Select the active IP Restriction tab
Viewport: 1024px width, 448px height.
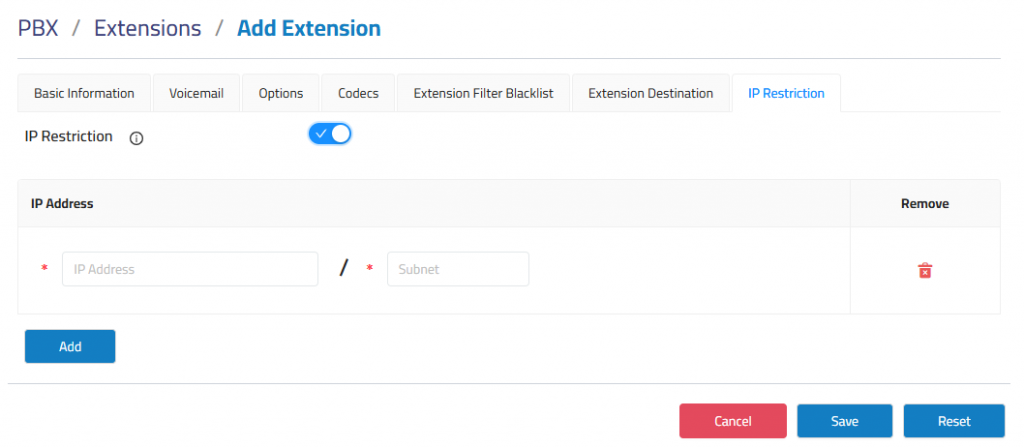point(786,93)
